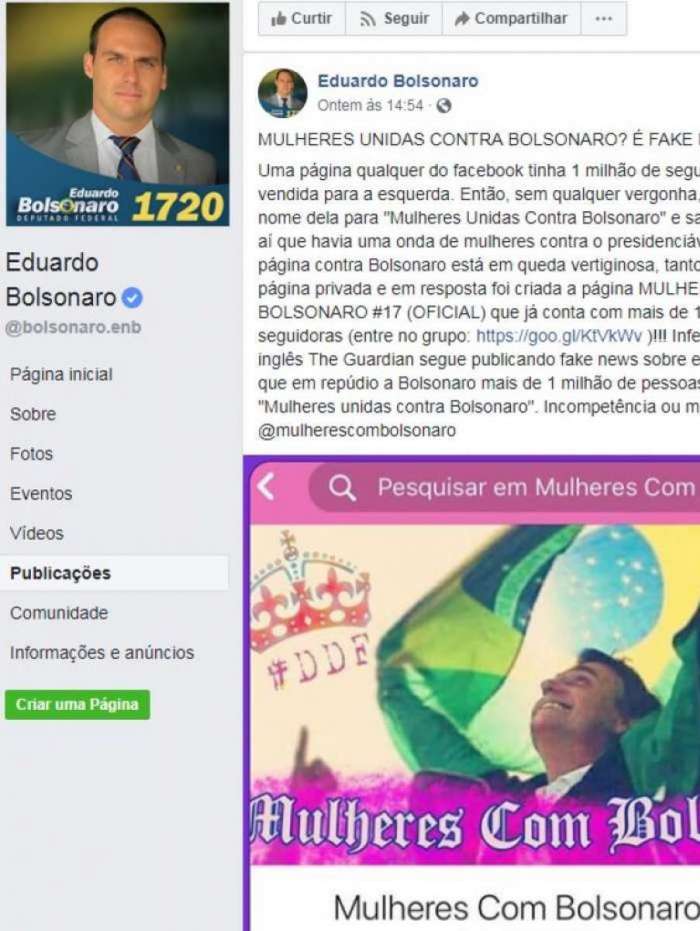Click the globe public visibility icon

(x=444, y=106)
